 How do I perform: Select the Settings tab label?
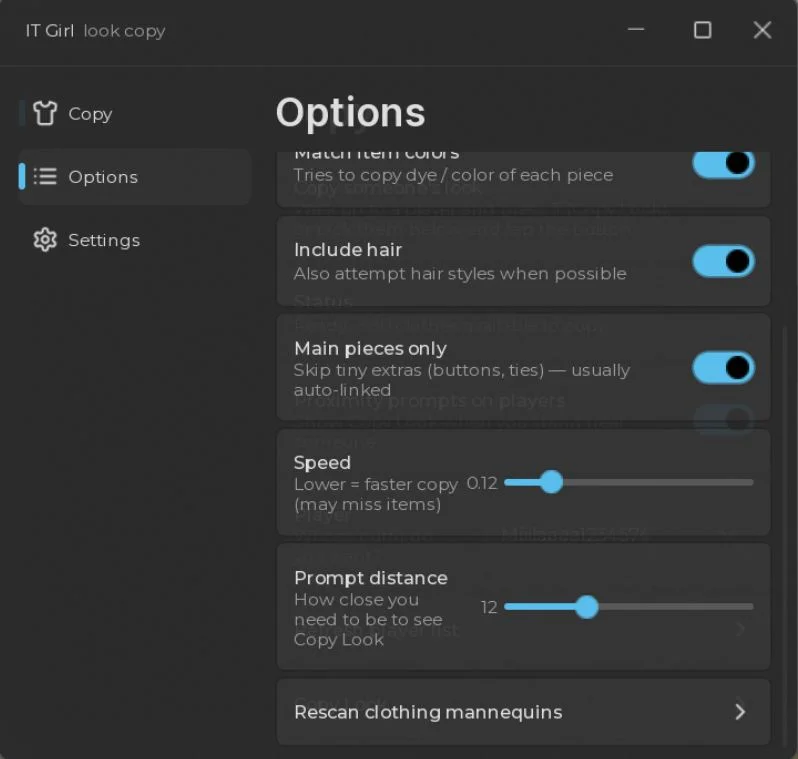[104, 240]
